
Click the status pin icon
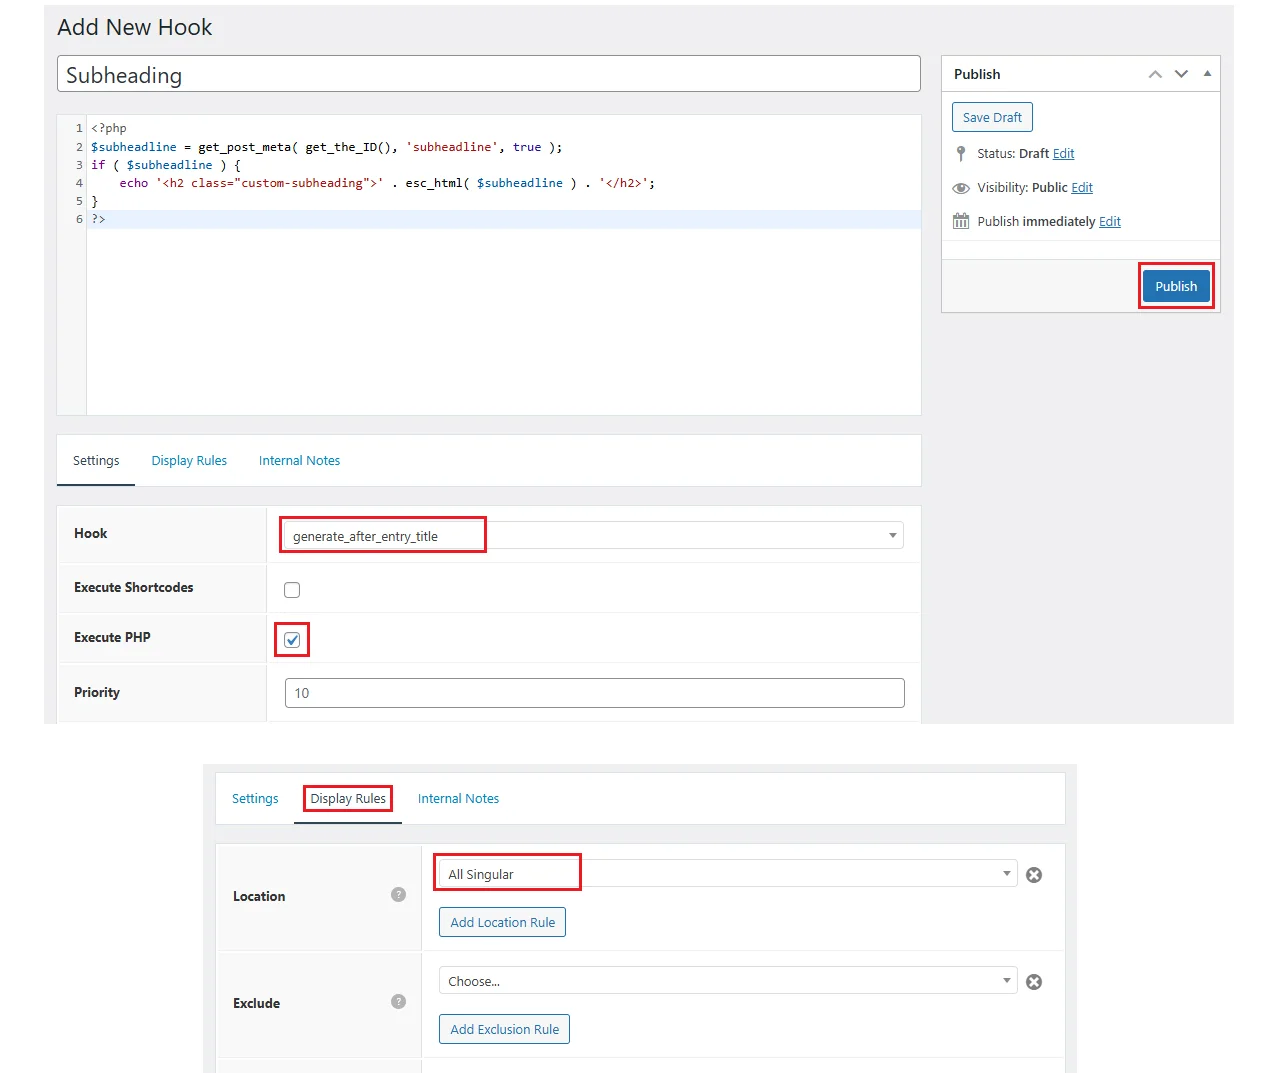pyautogui.click(x=961, y=153)
